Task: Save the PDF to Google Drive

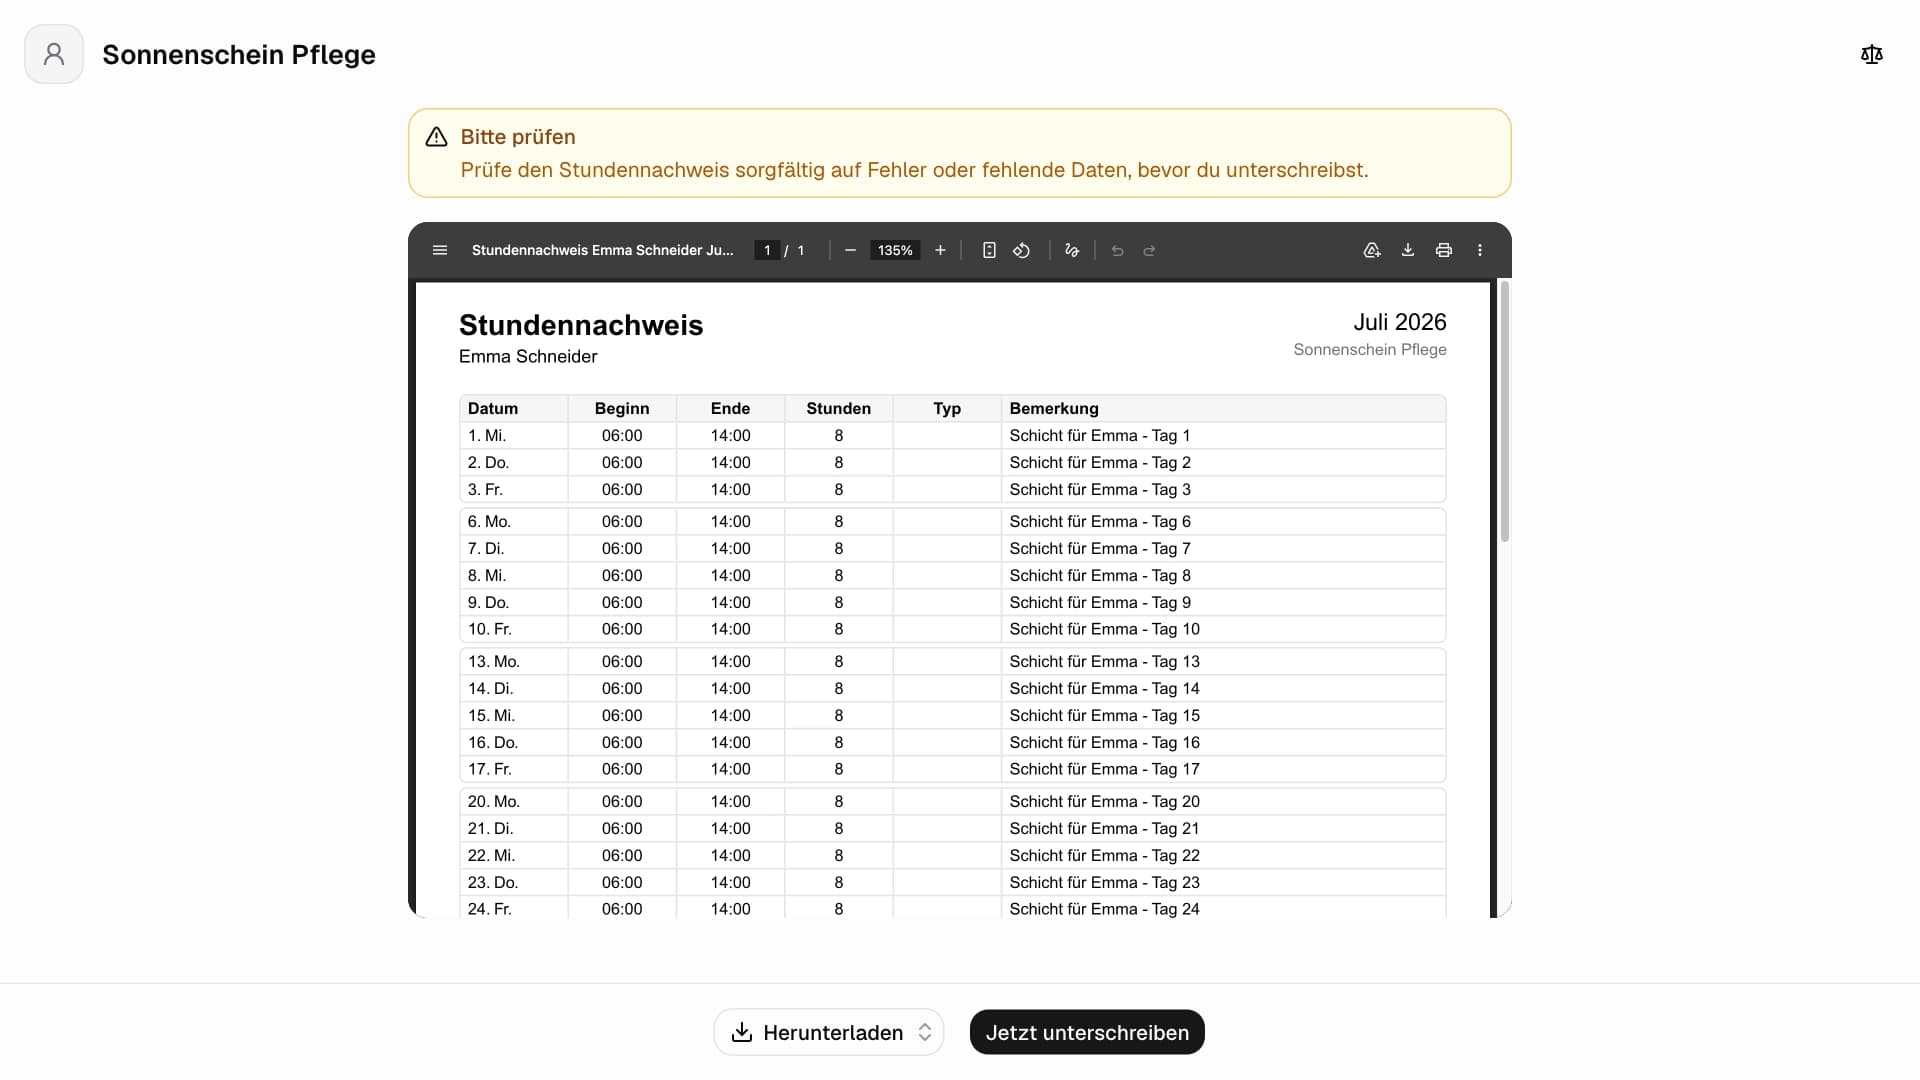Action: click(x=1372, y=250)
